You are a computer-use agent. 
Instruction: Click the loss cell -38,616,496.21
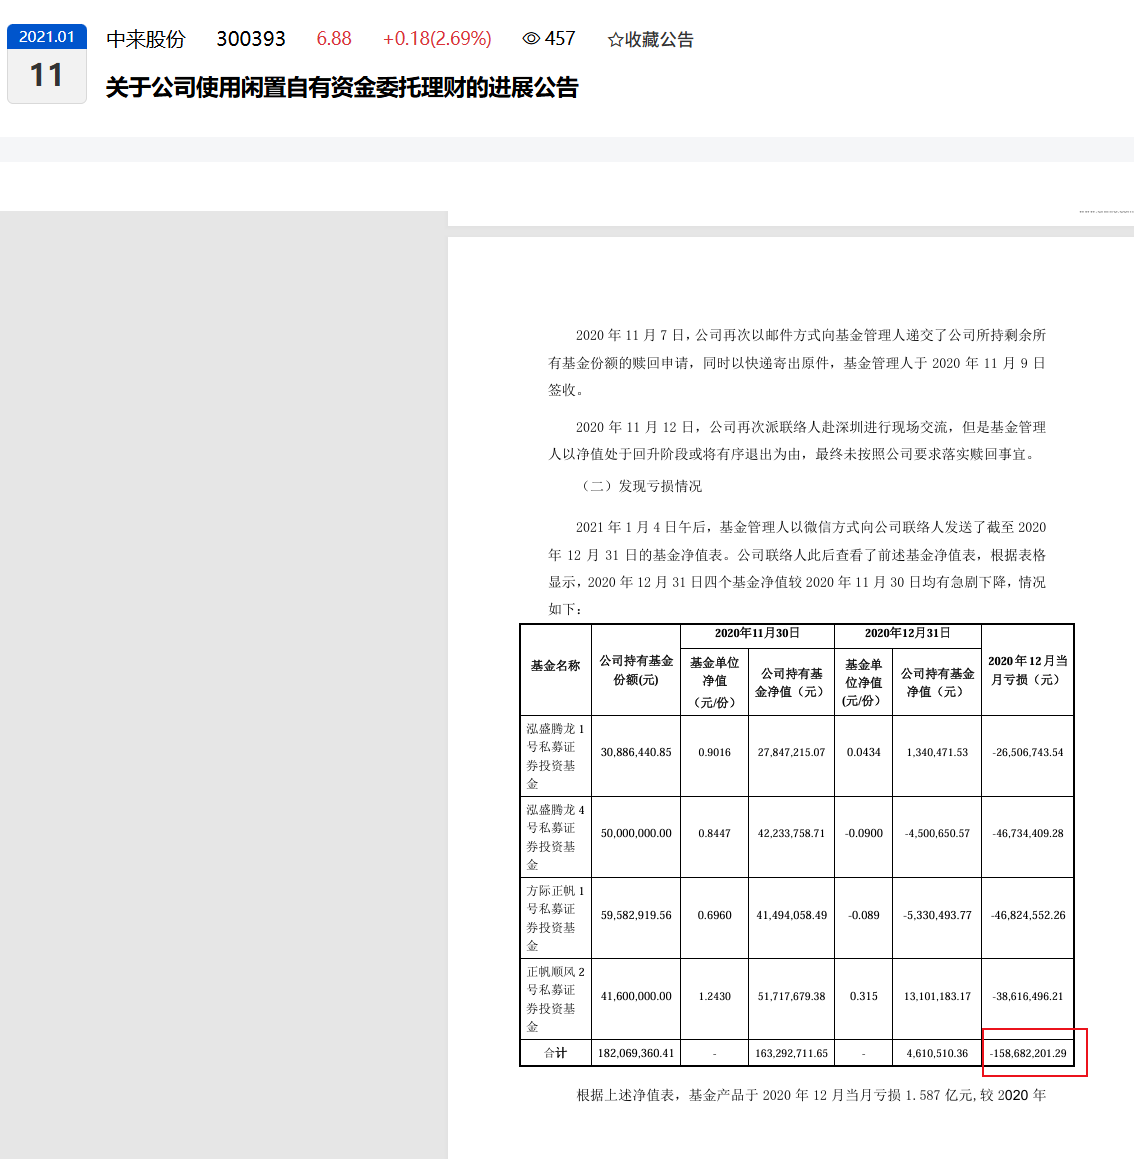click(1028, 996)
